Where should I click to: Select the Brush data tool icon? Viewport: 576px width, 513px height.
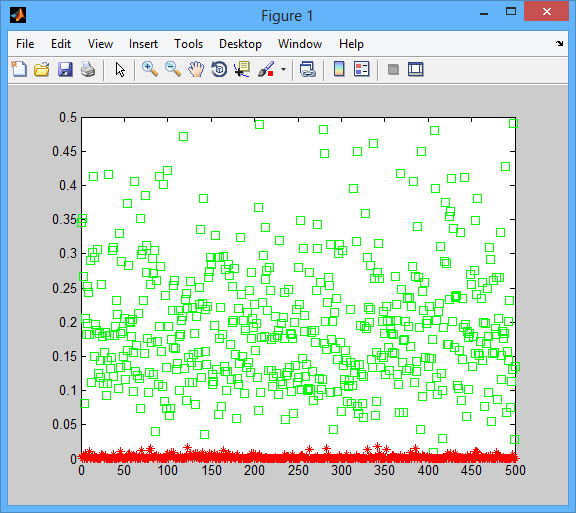[x=266, y=69]
